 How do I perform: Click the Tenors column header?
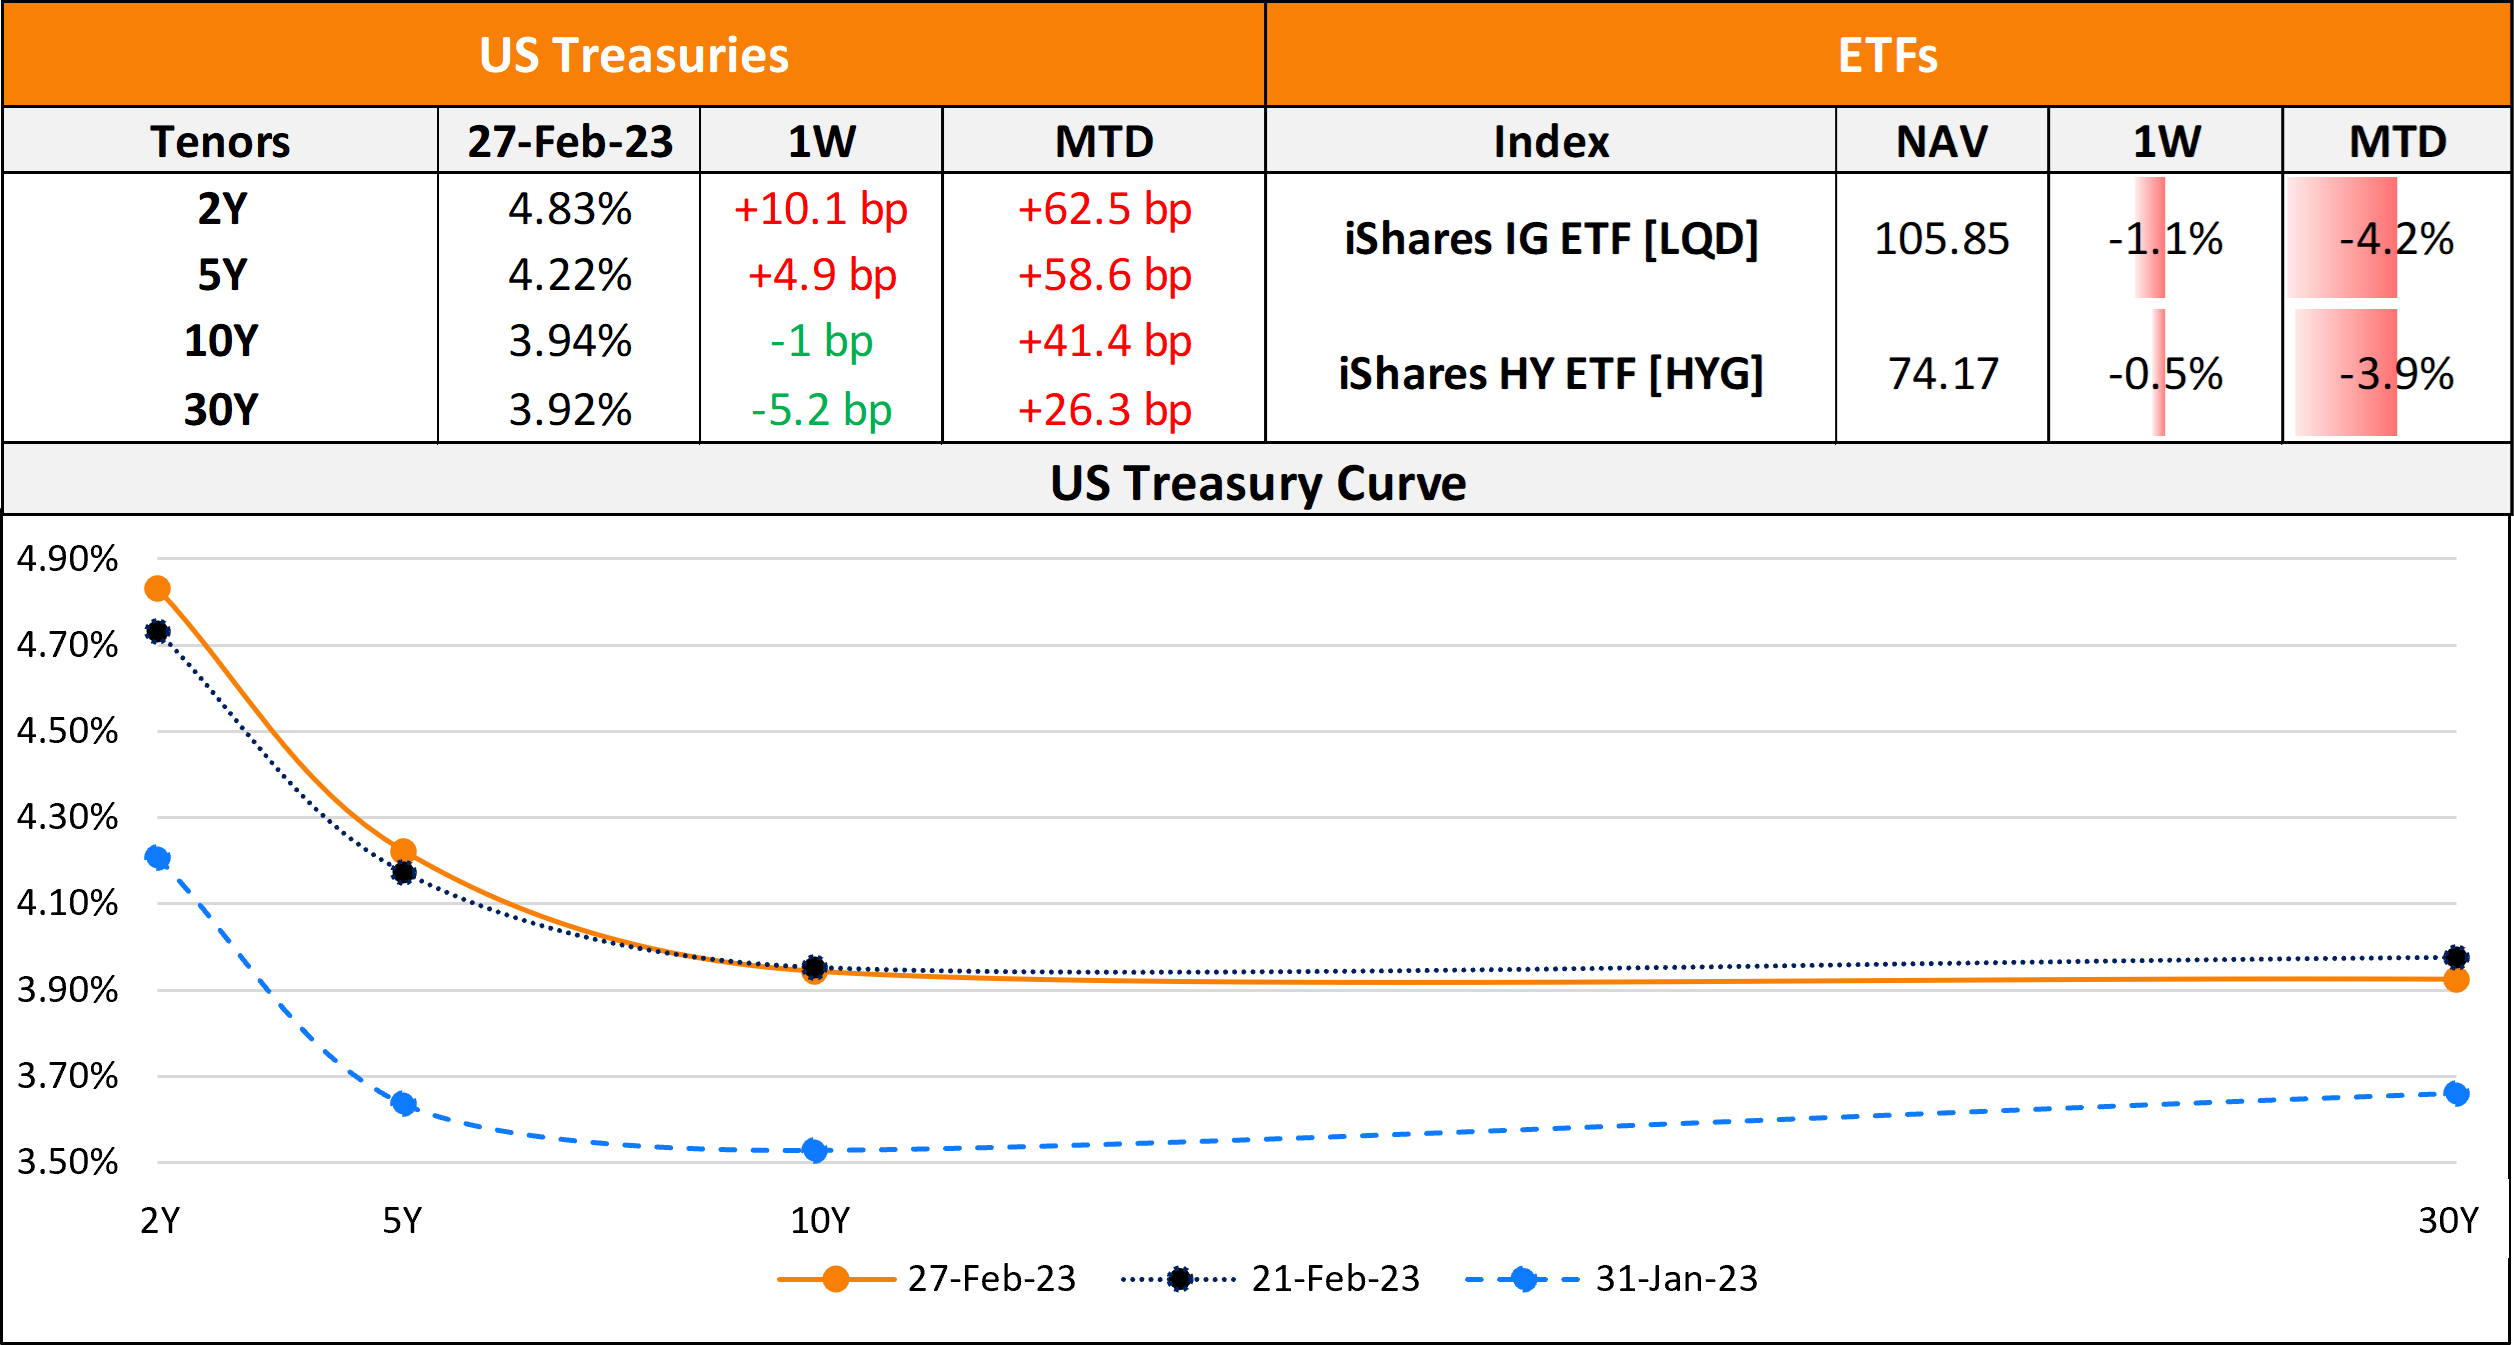click(x=220, y=141)
